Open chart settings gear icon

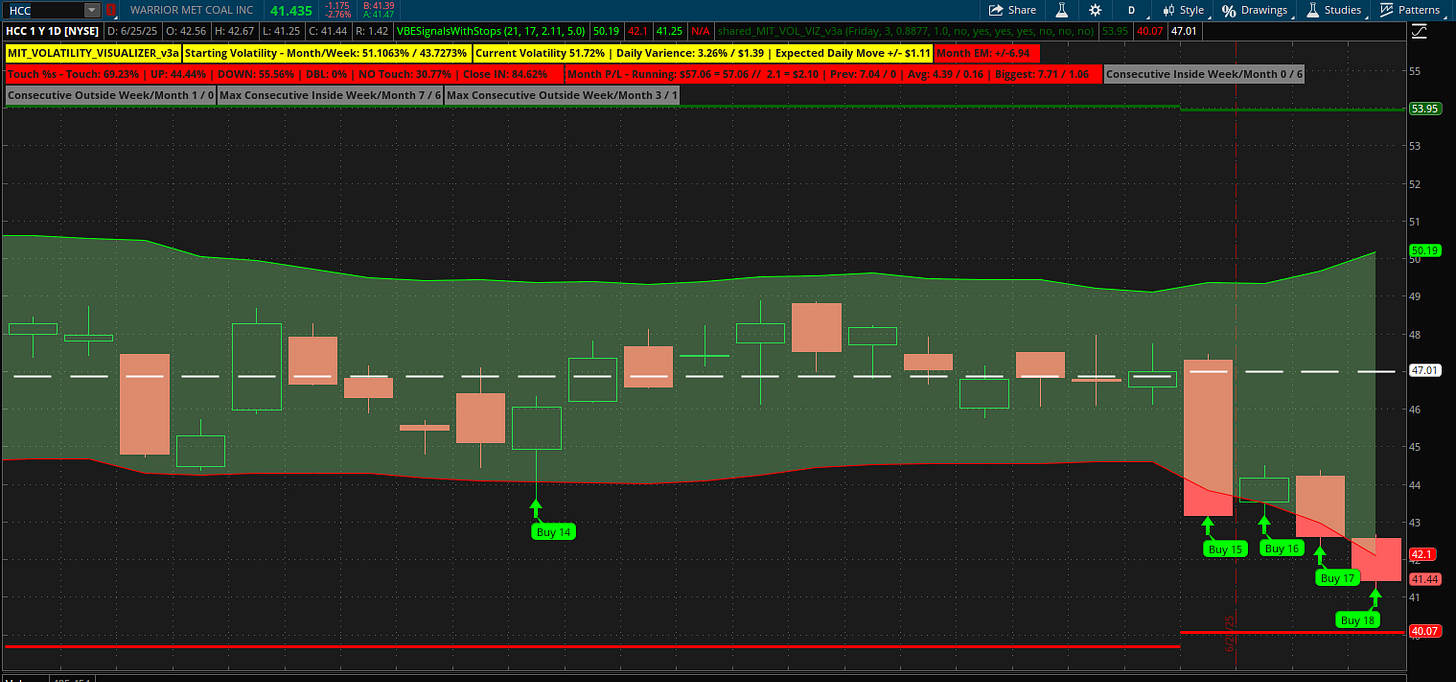(x=1096, y=10)
